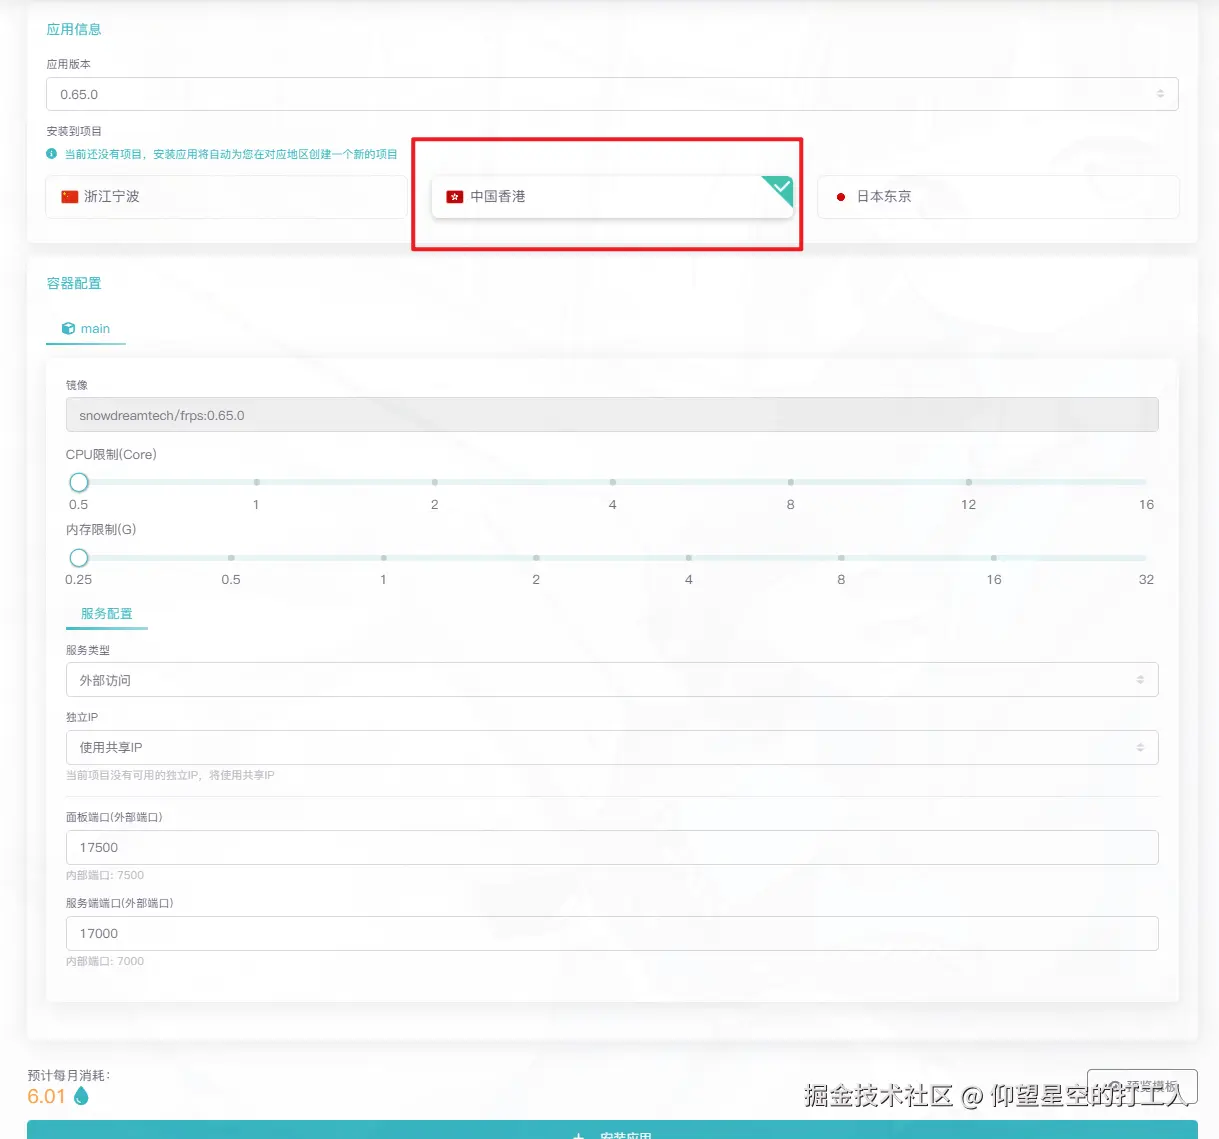Screen dimensions: 1219x1139
Task: Click the 面板端口 field containing 17500
Action: point(612,847)
